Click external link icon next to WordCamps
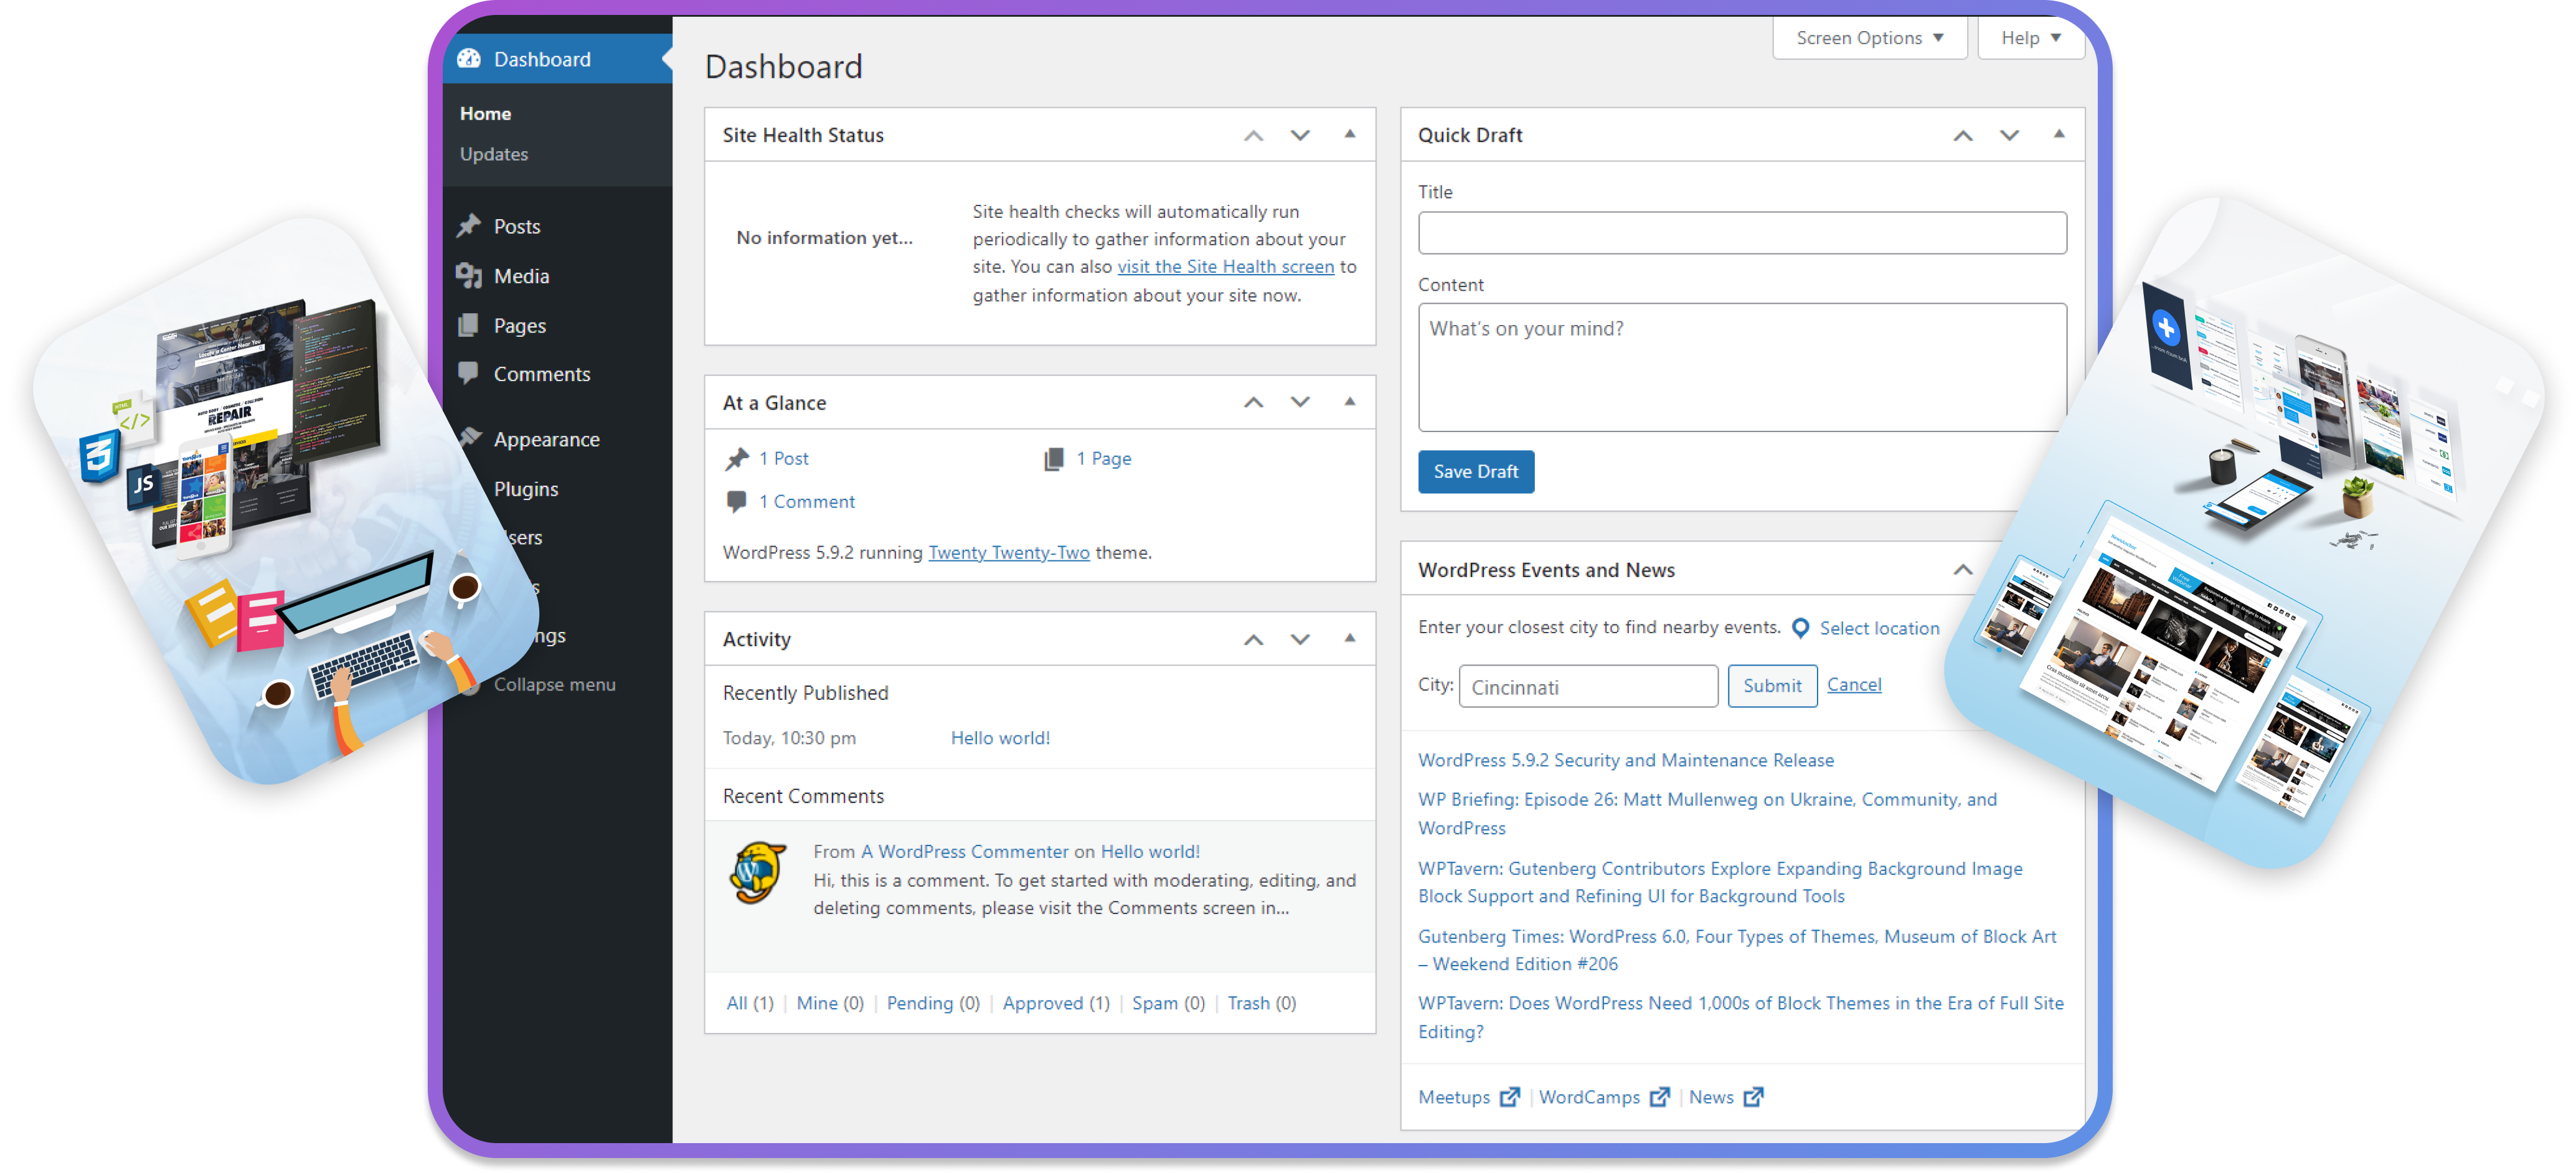The height and width of the screenshot is (1173, 2576). 1659,1098
